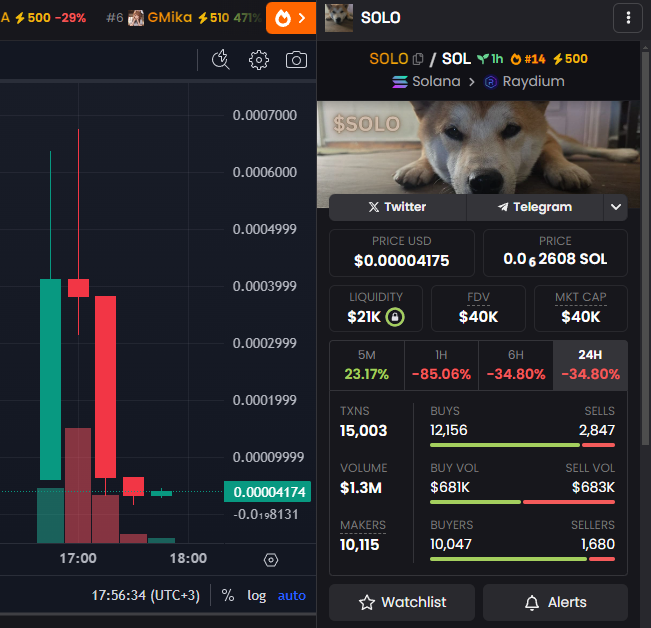Take chart snapshot with camera icon
Screen dimensions: 651x628
[x=296, y=60]
